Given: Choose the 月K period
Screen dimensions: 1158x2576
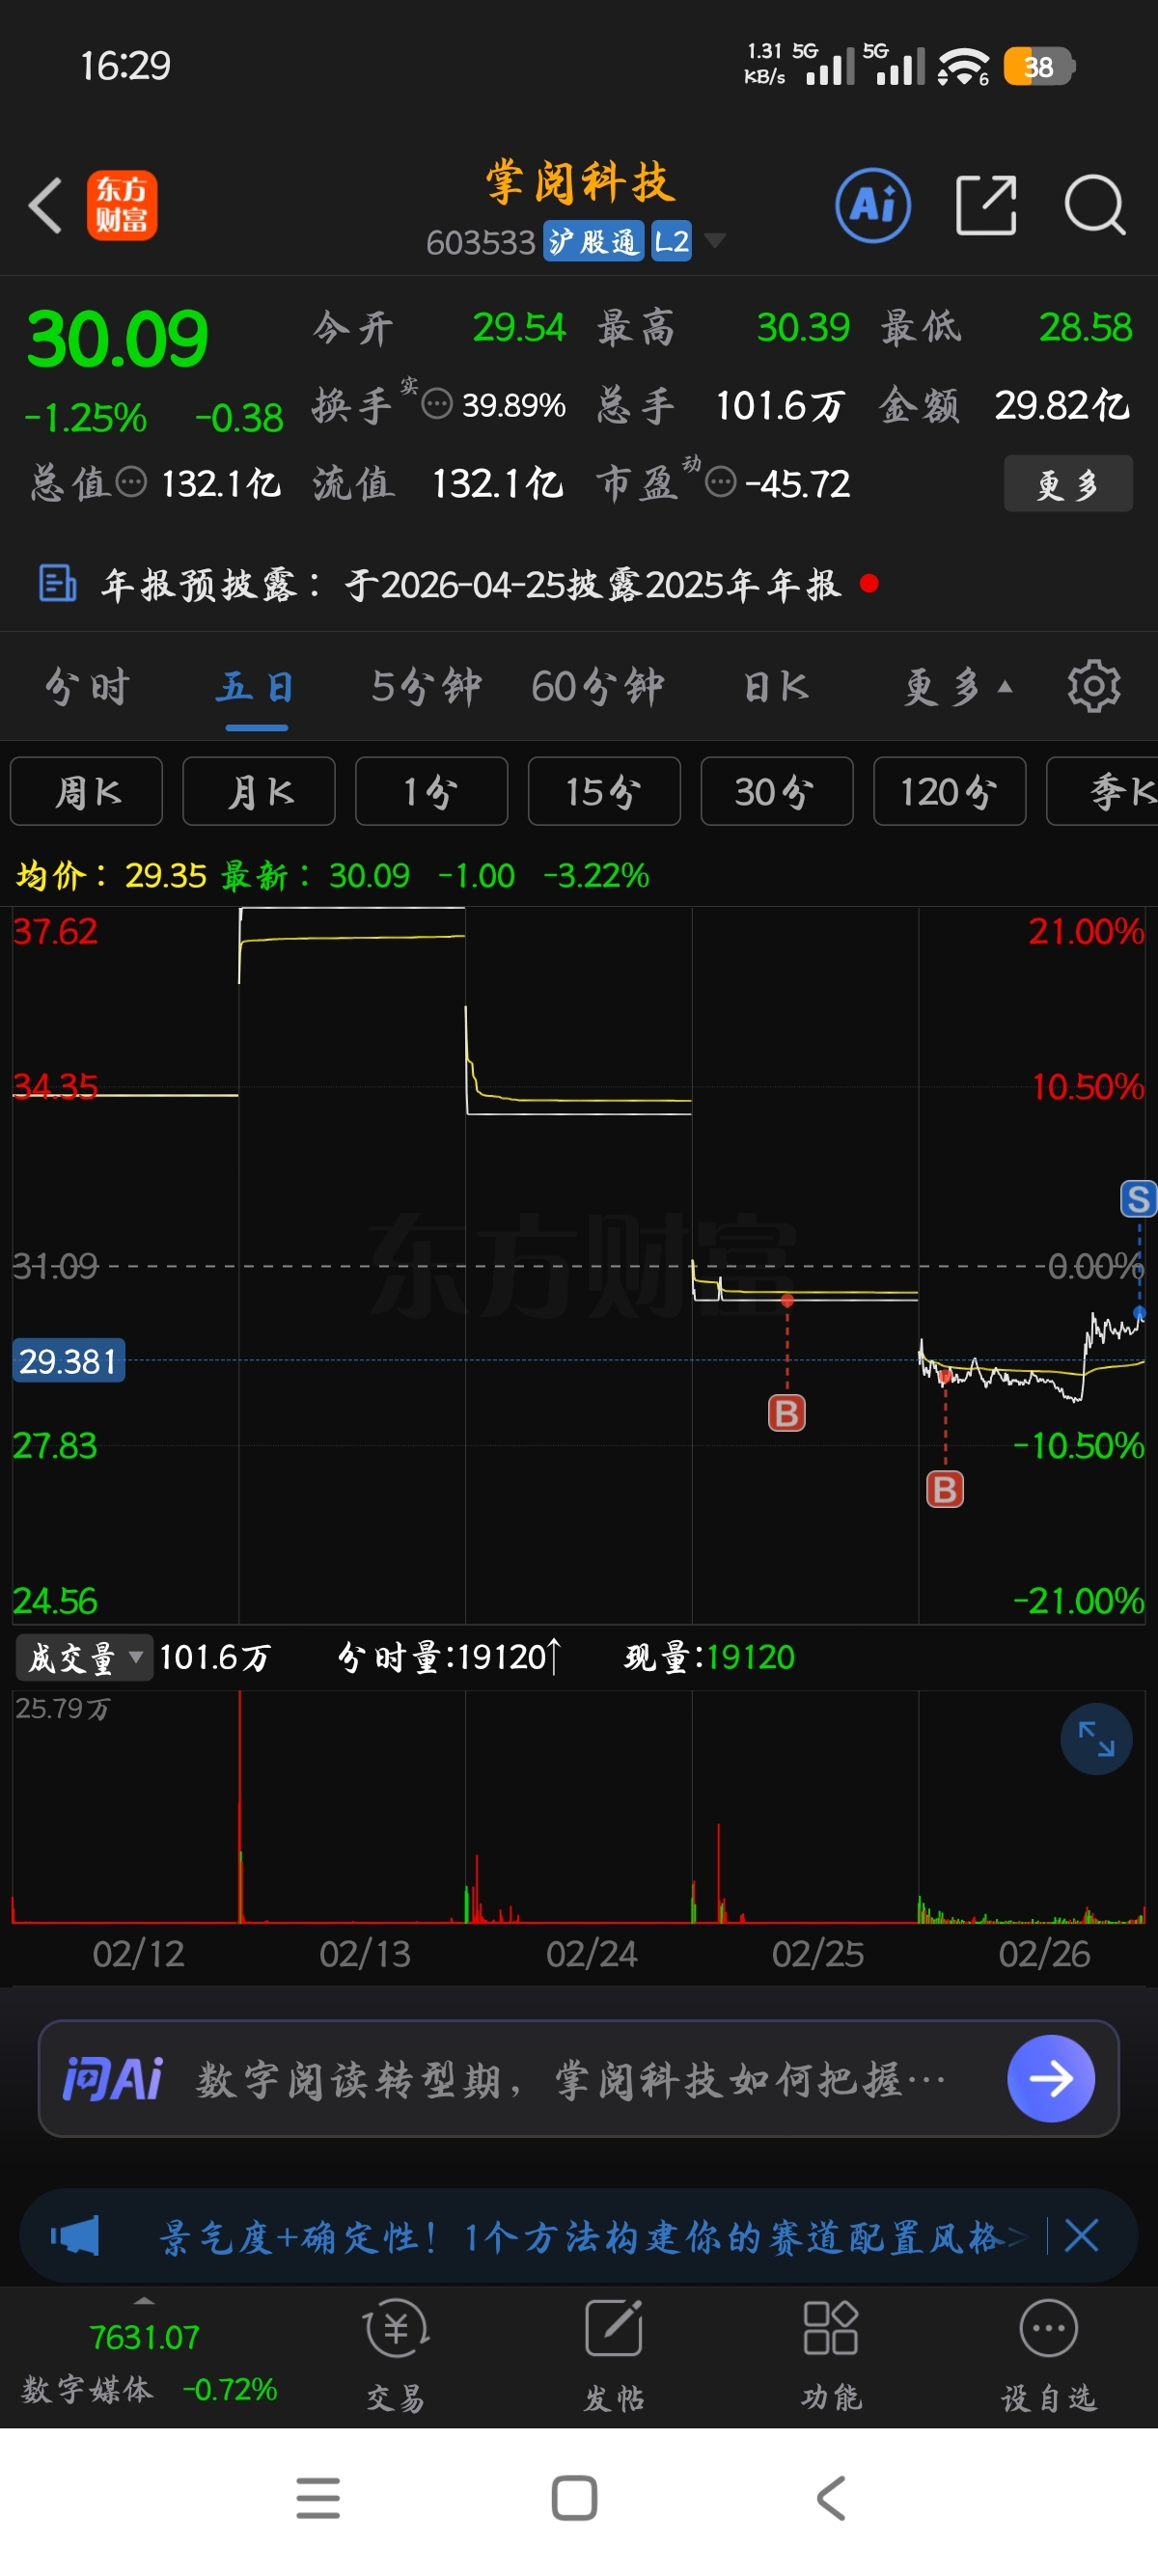Looking at the screenshot, I should 259,792.
